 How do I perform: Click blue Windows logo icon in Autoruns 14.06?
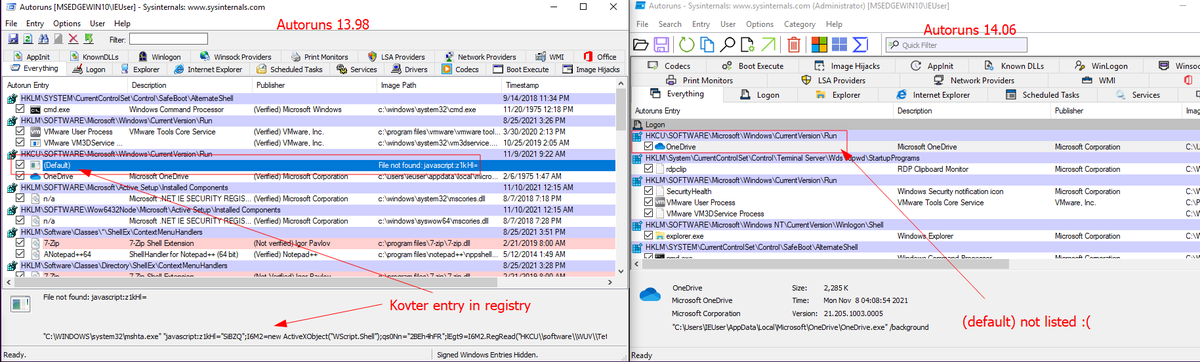(x=839, y=44)
